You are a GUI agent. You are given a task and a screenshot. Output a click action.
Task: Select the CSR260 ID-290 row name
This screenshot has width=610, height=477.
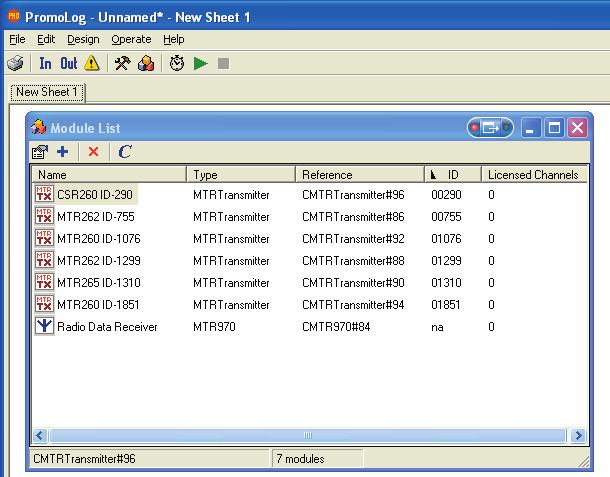click(x=95, y=194)
